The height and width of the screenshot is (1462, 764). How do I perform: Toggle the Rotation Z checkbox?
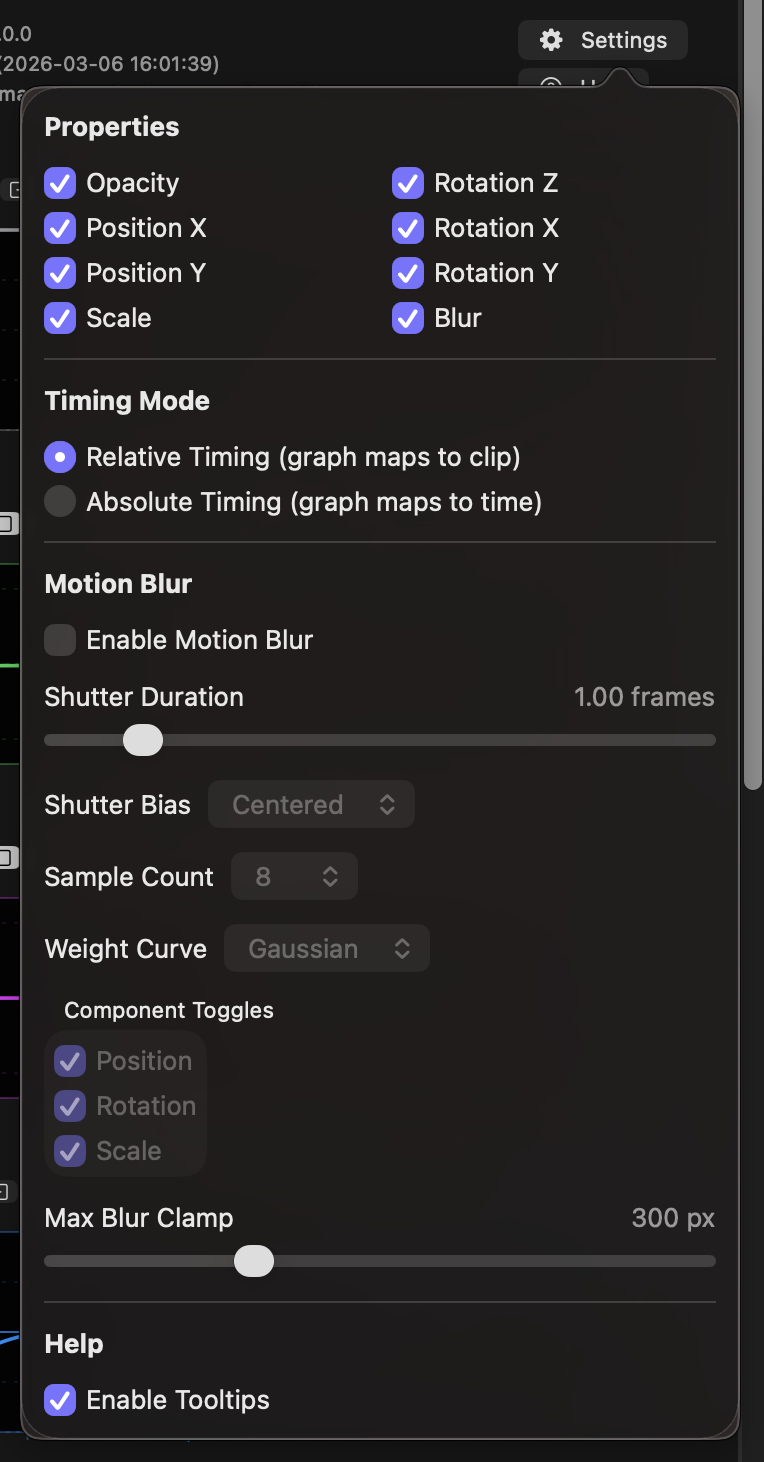tap(408, 183)
